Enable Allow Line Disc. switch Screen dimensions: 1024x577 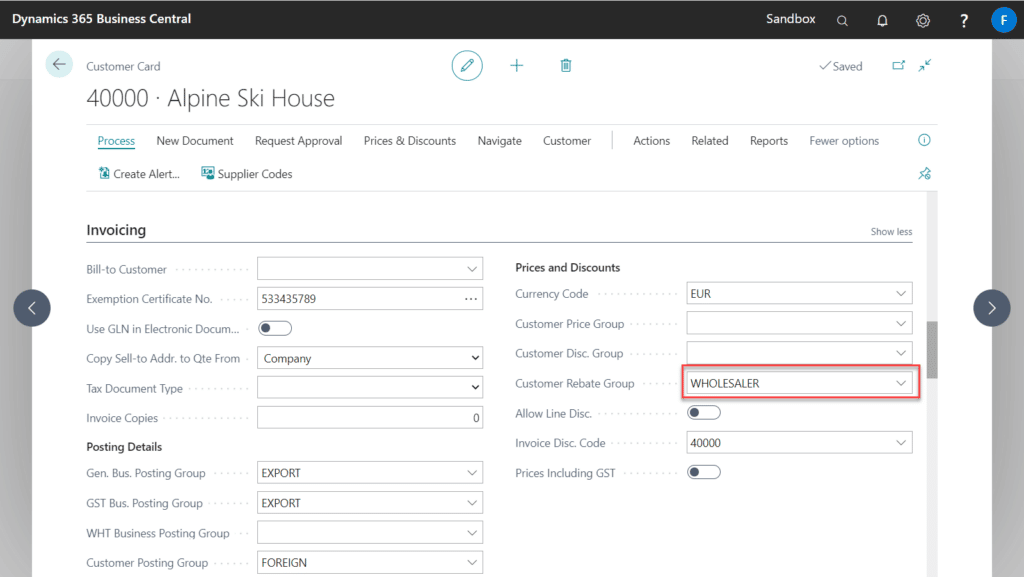(x=703, y=412)
